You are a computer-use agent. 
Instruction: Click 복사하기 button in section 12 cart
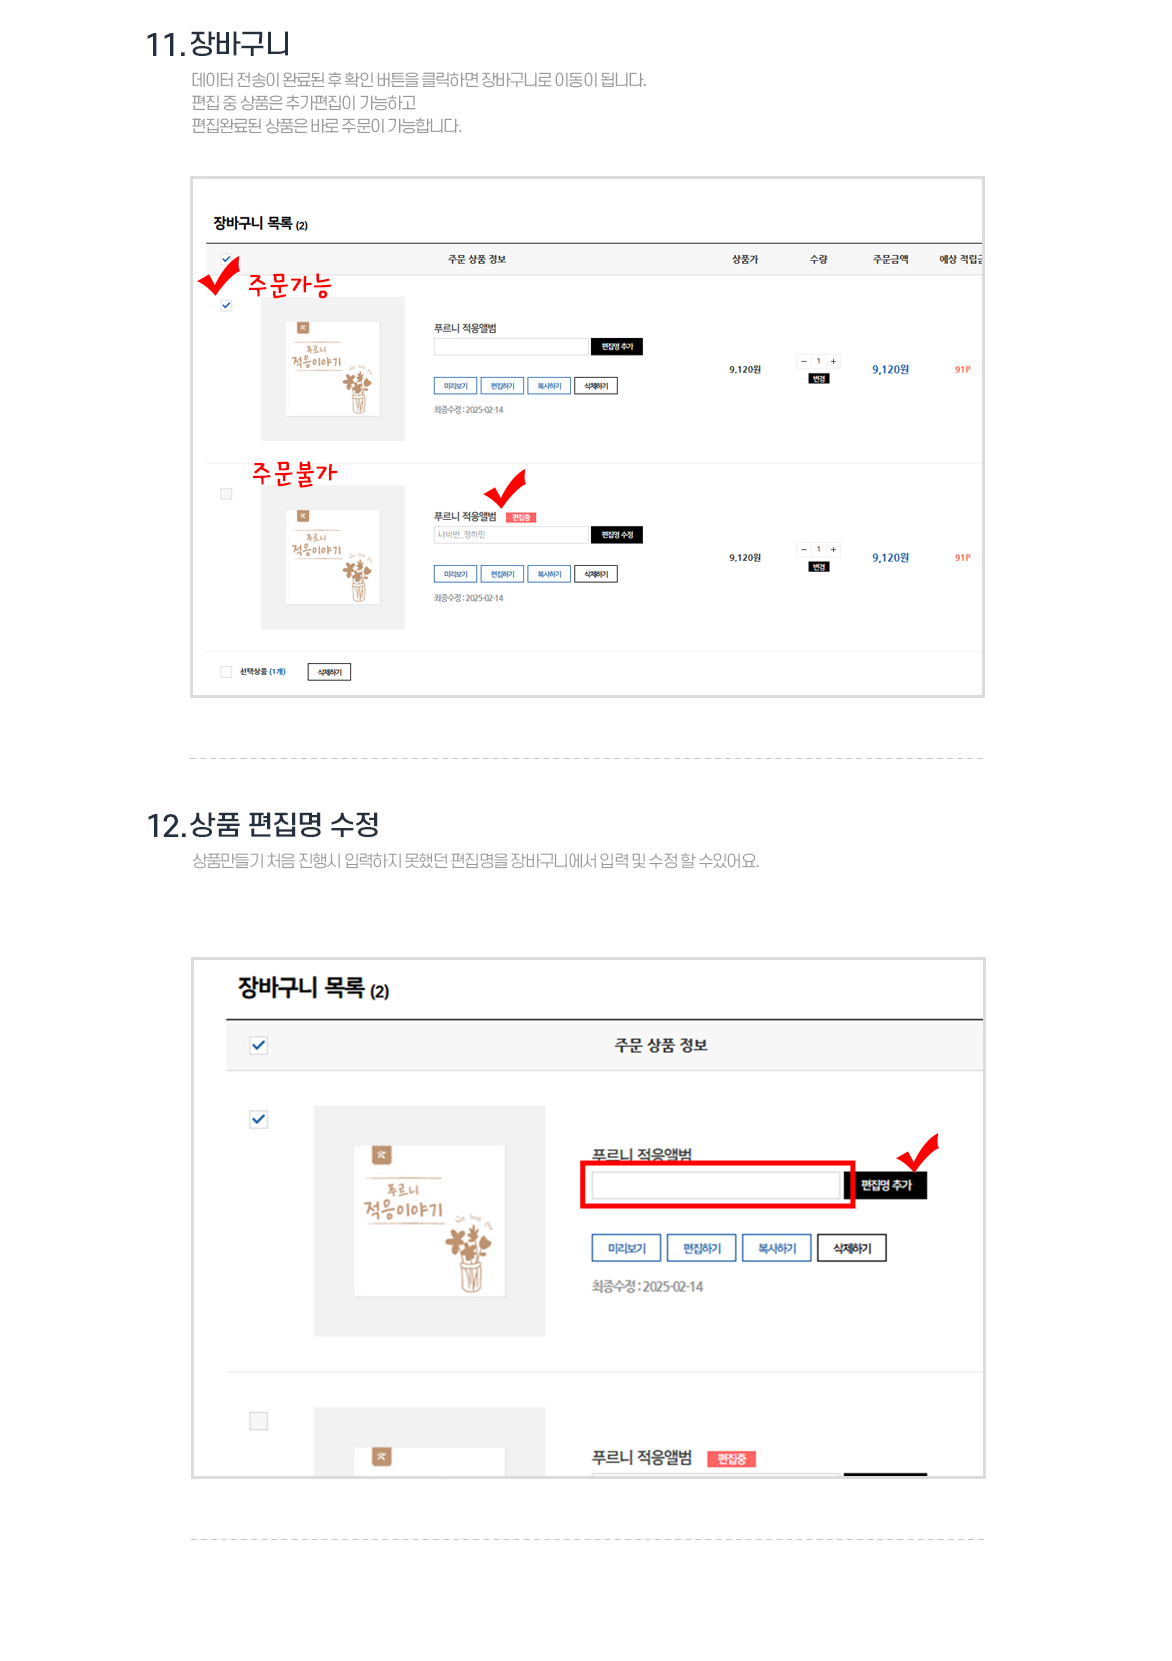[777, 1248]
